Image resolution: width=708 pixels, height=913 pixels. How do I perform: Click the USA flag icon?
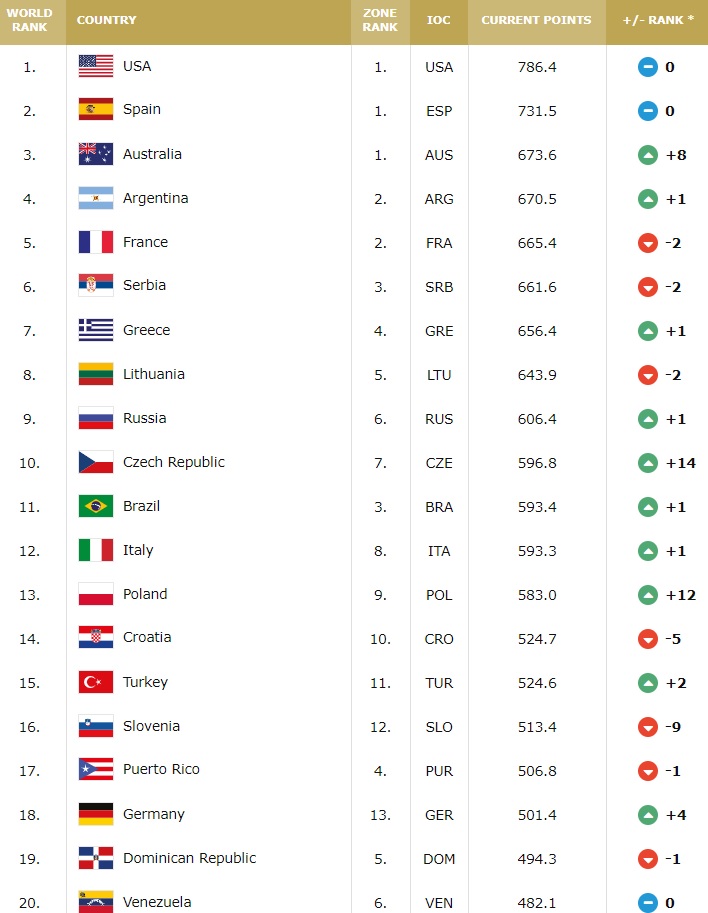tap(96, 66)
